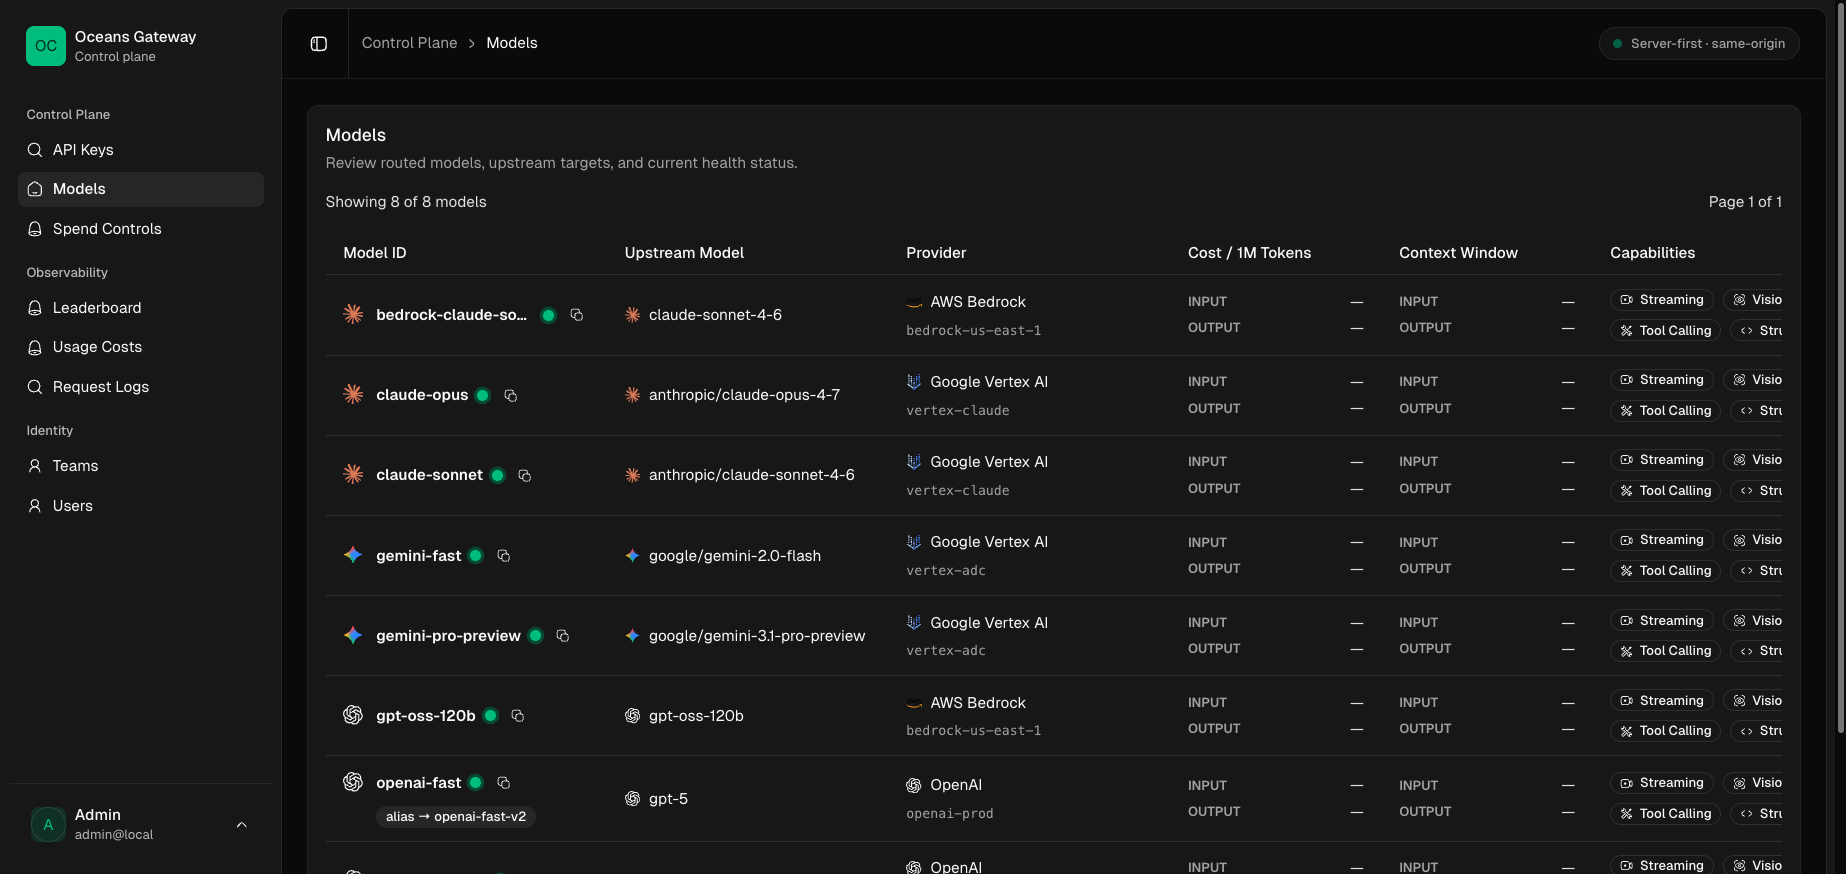Screen dimensions: 1846x874
Task: Click Tool Calling badge in the gemini-fast row
Action: 1665,571
